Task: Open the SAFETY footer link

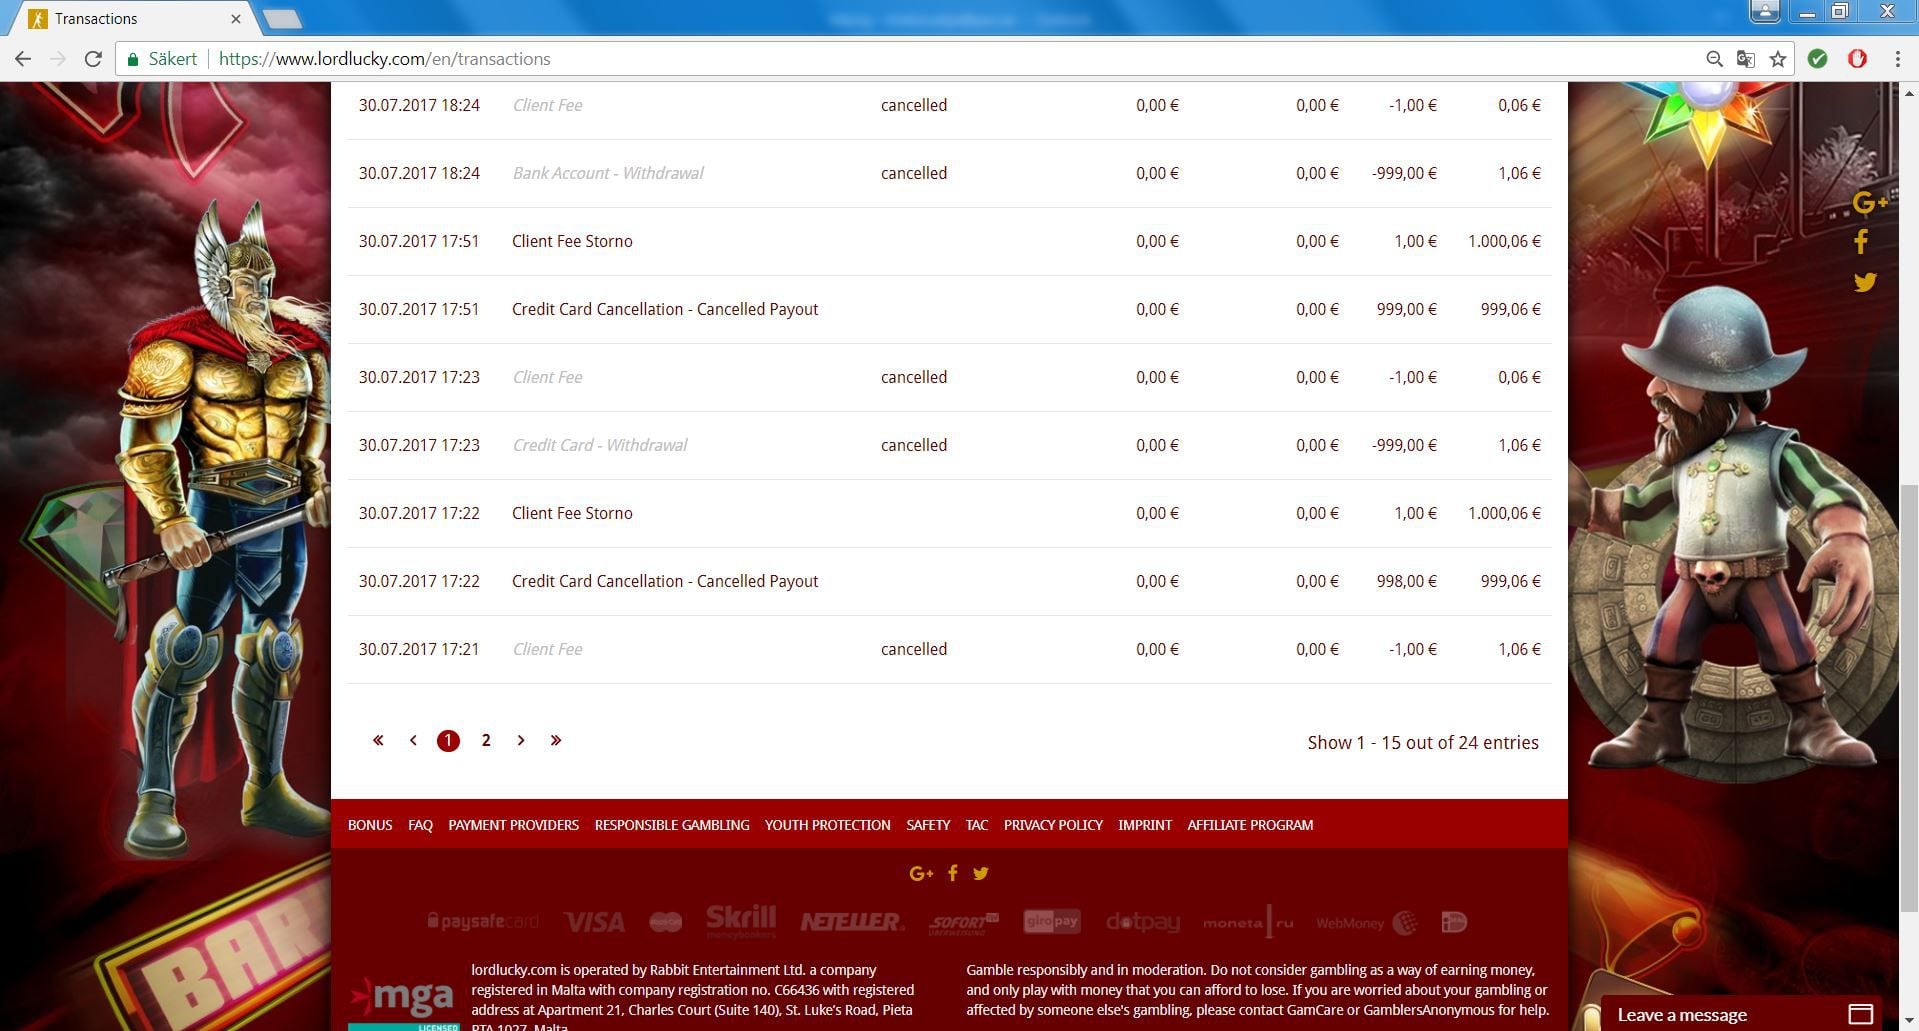Action: pos(928,825)
